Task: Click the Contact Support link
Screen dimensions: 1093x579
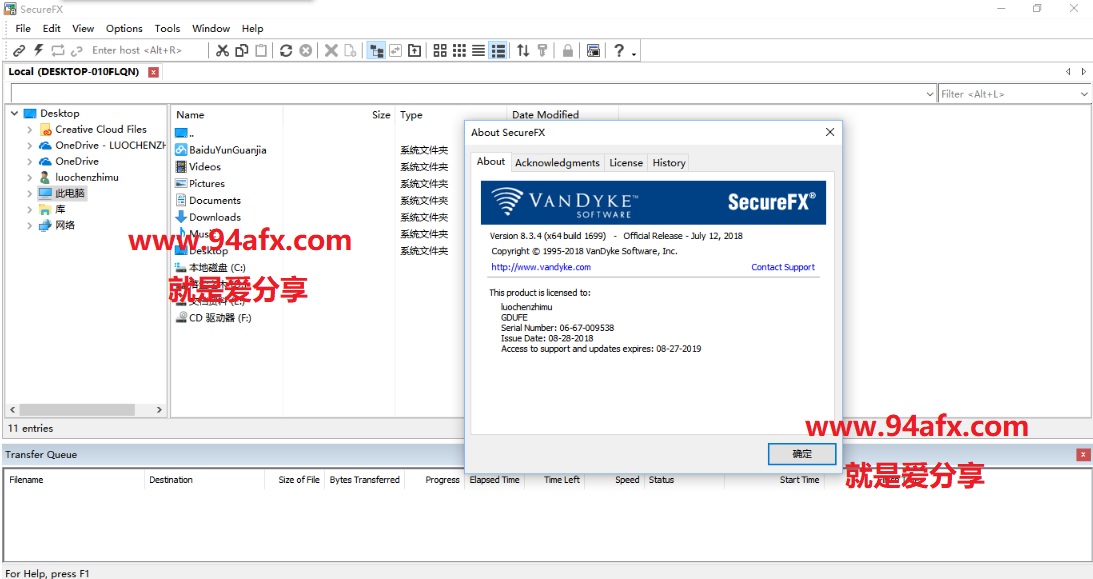Action: [783, 267]
